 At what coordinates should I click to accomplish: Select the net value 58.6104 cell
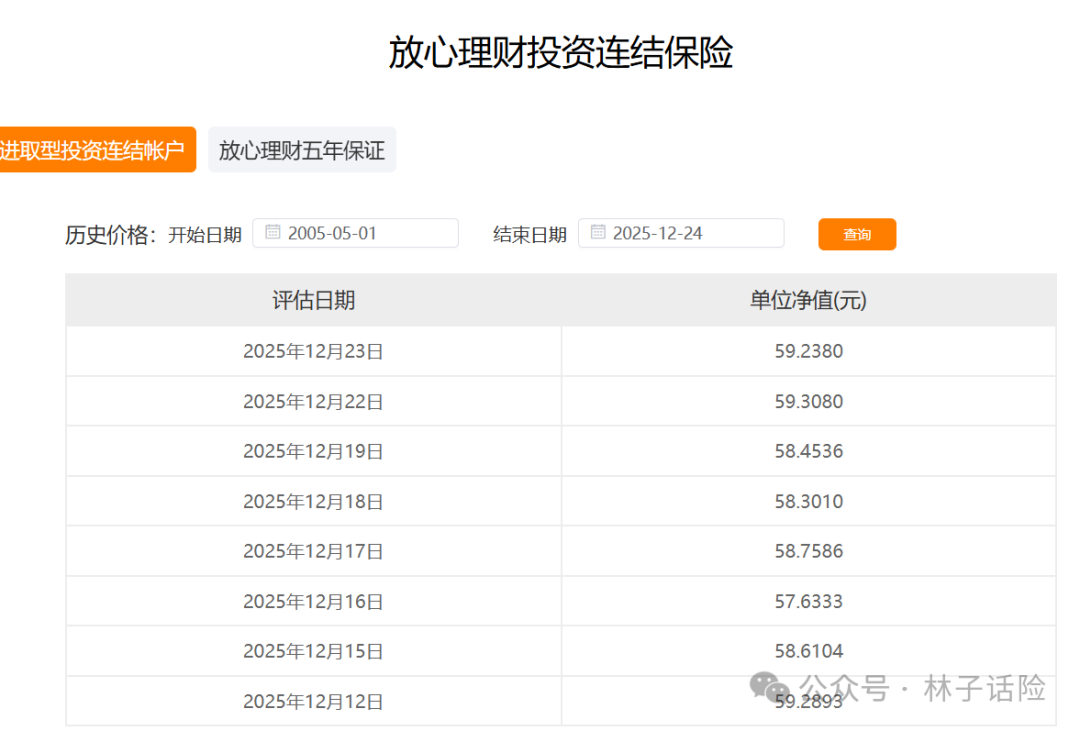point(808,651)
